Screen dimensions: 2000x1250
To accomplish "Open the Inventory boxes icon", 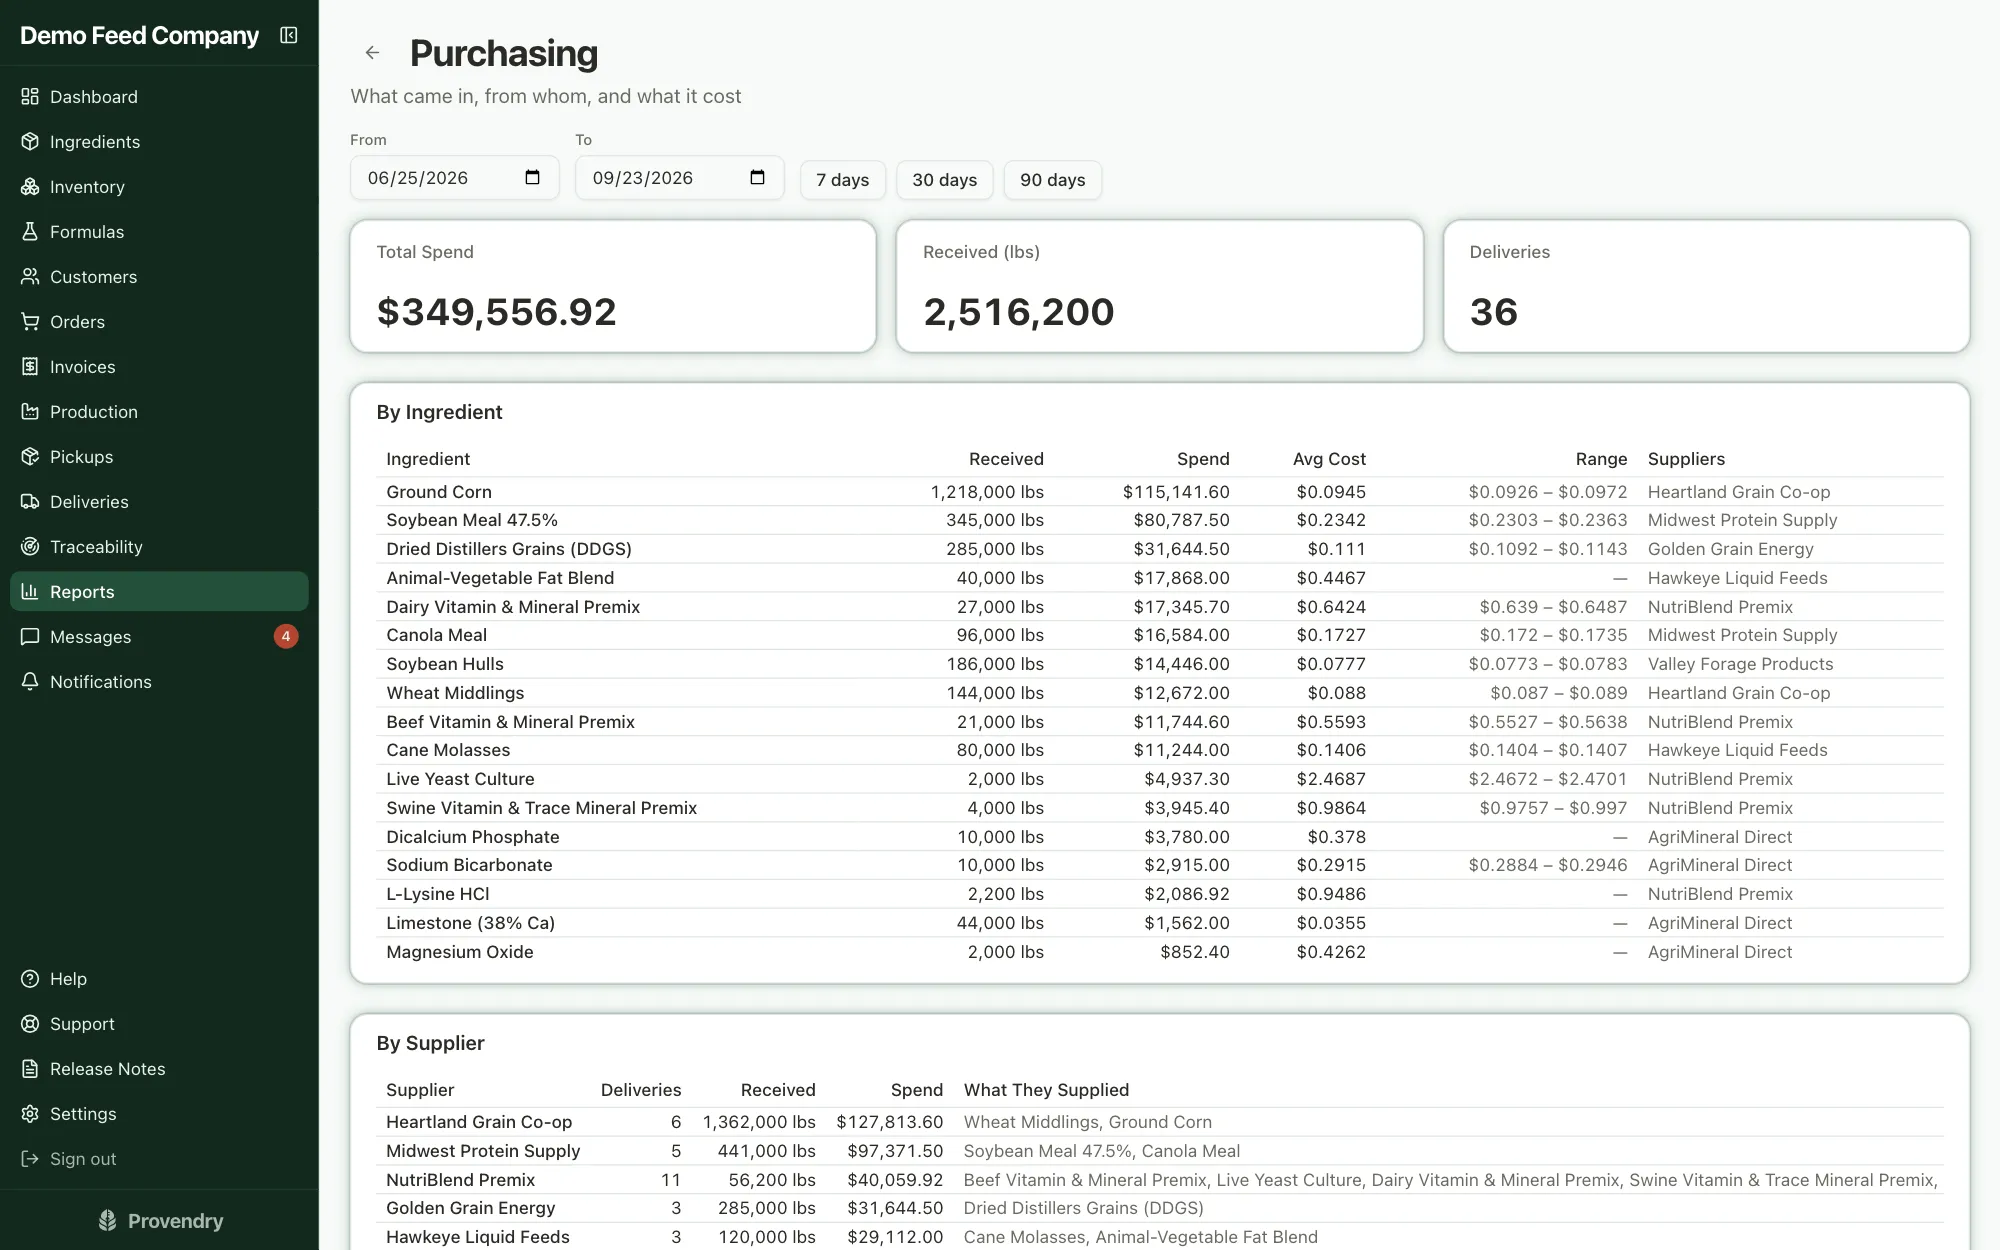I will (30, 186).
